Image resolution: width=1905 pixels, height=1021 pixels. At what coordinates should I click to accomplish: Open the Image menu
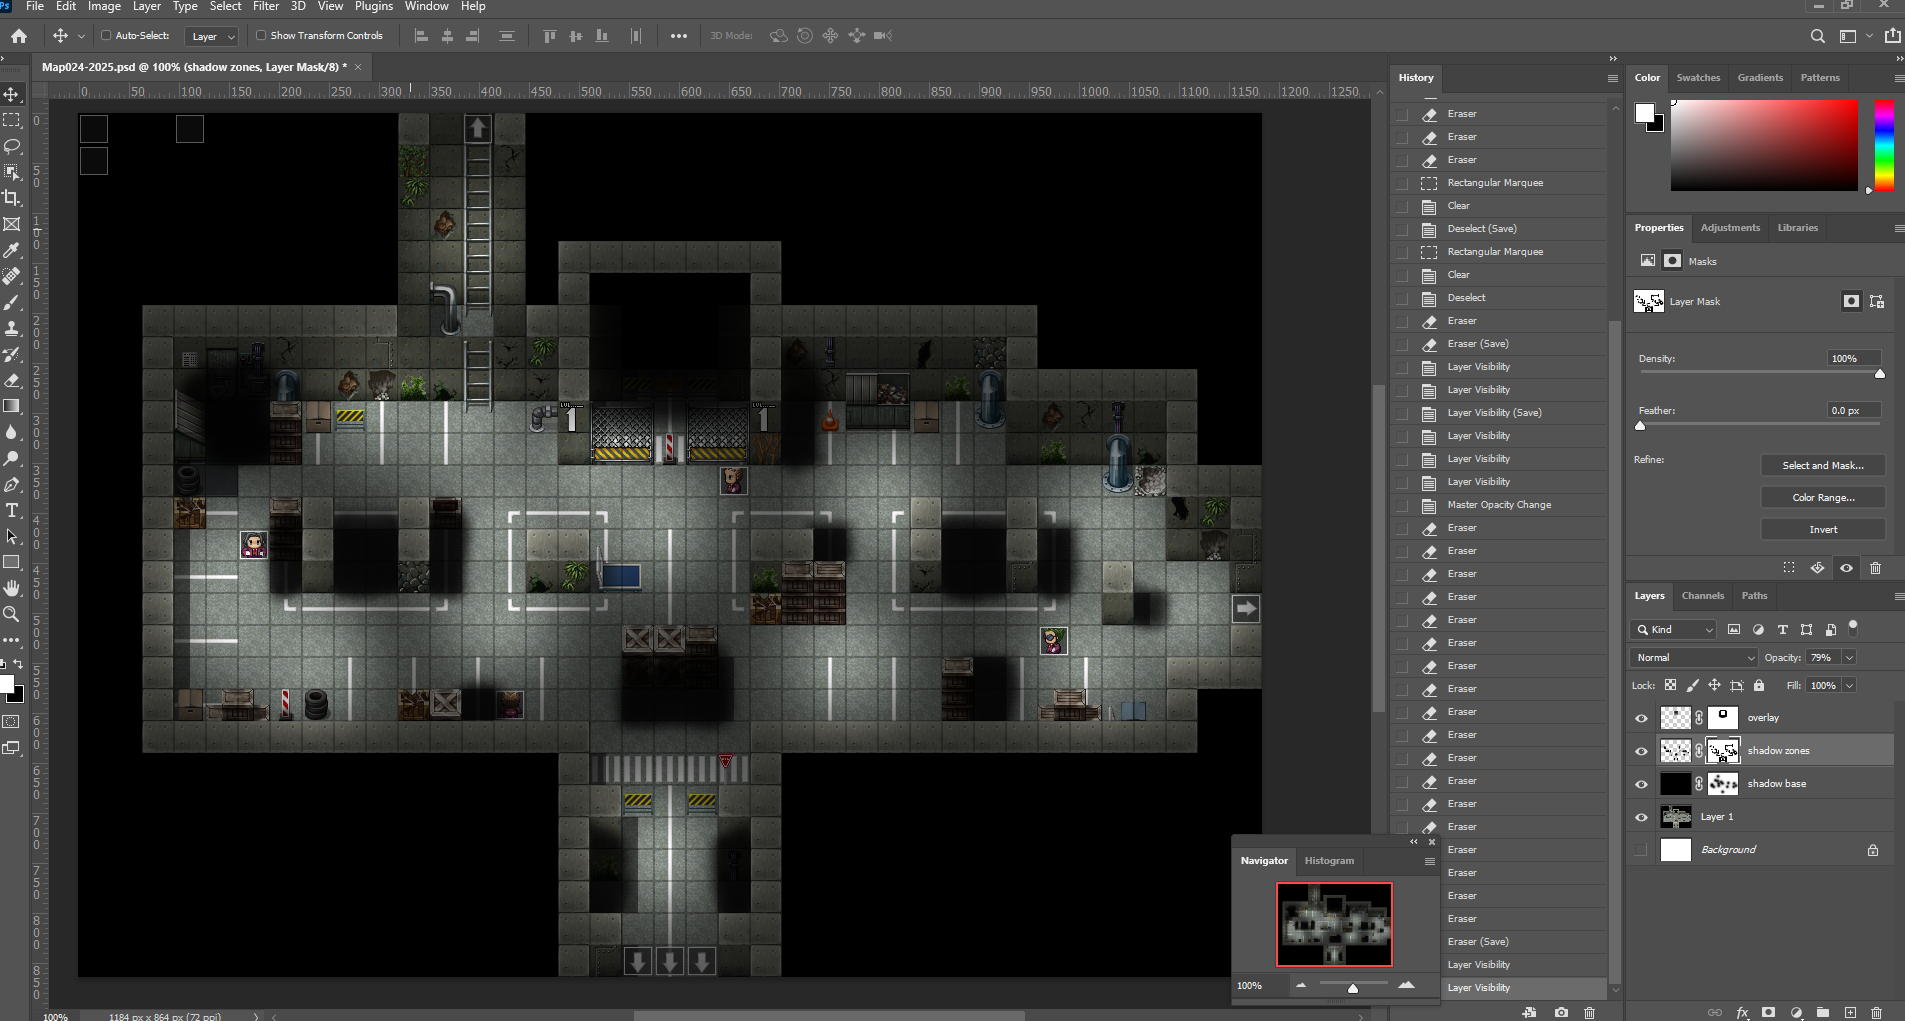[x=104, y=6]
